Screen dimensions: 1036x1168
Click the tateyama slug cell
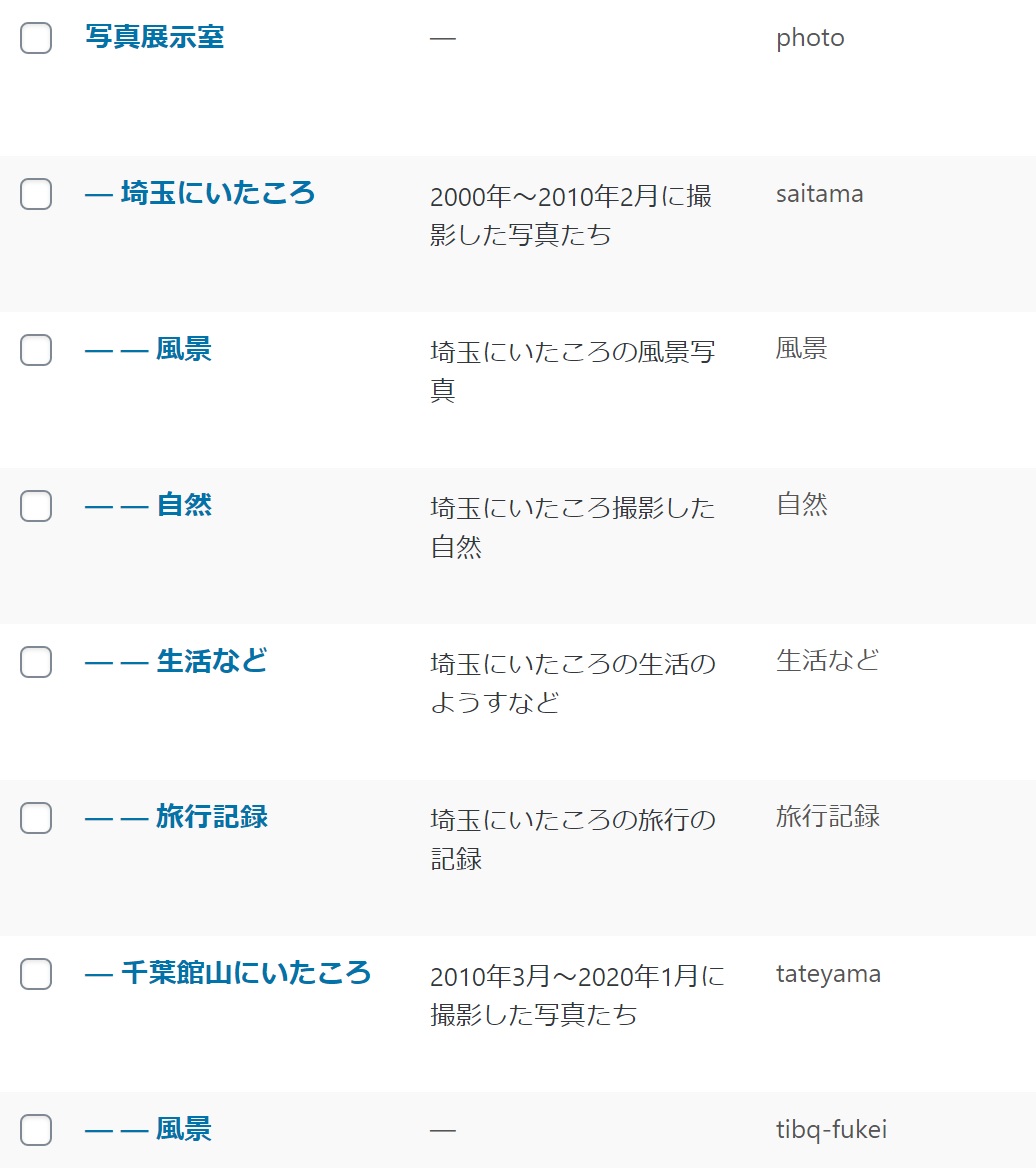tap(828, 974)
